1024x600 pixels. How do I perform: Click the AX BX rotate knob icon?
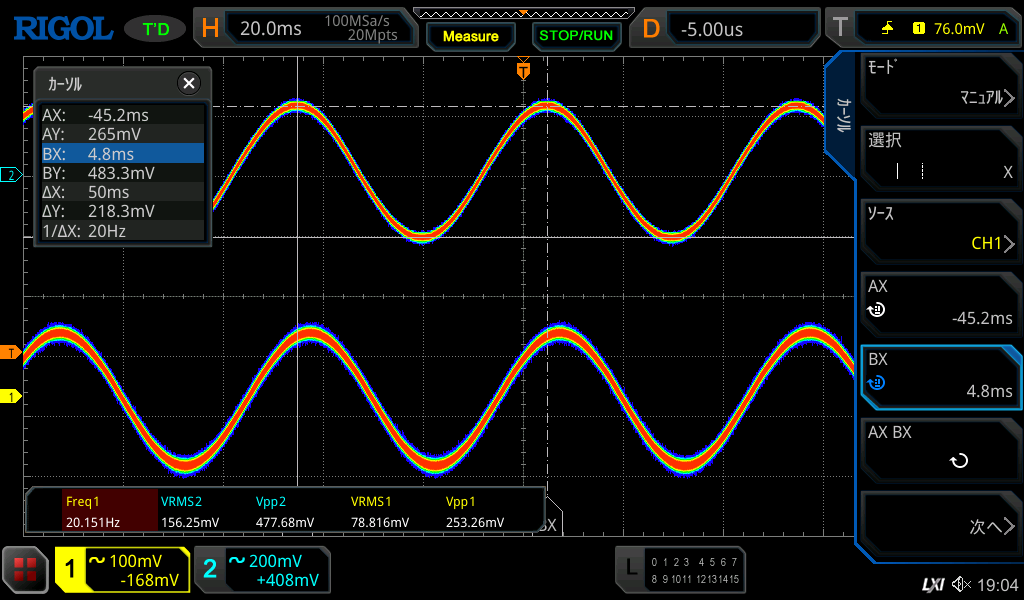point(958,461)
